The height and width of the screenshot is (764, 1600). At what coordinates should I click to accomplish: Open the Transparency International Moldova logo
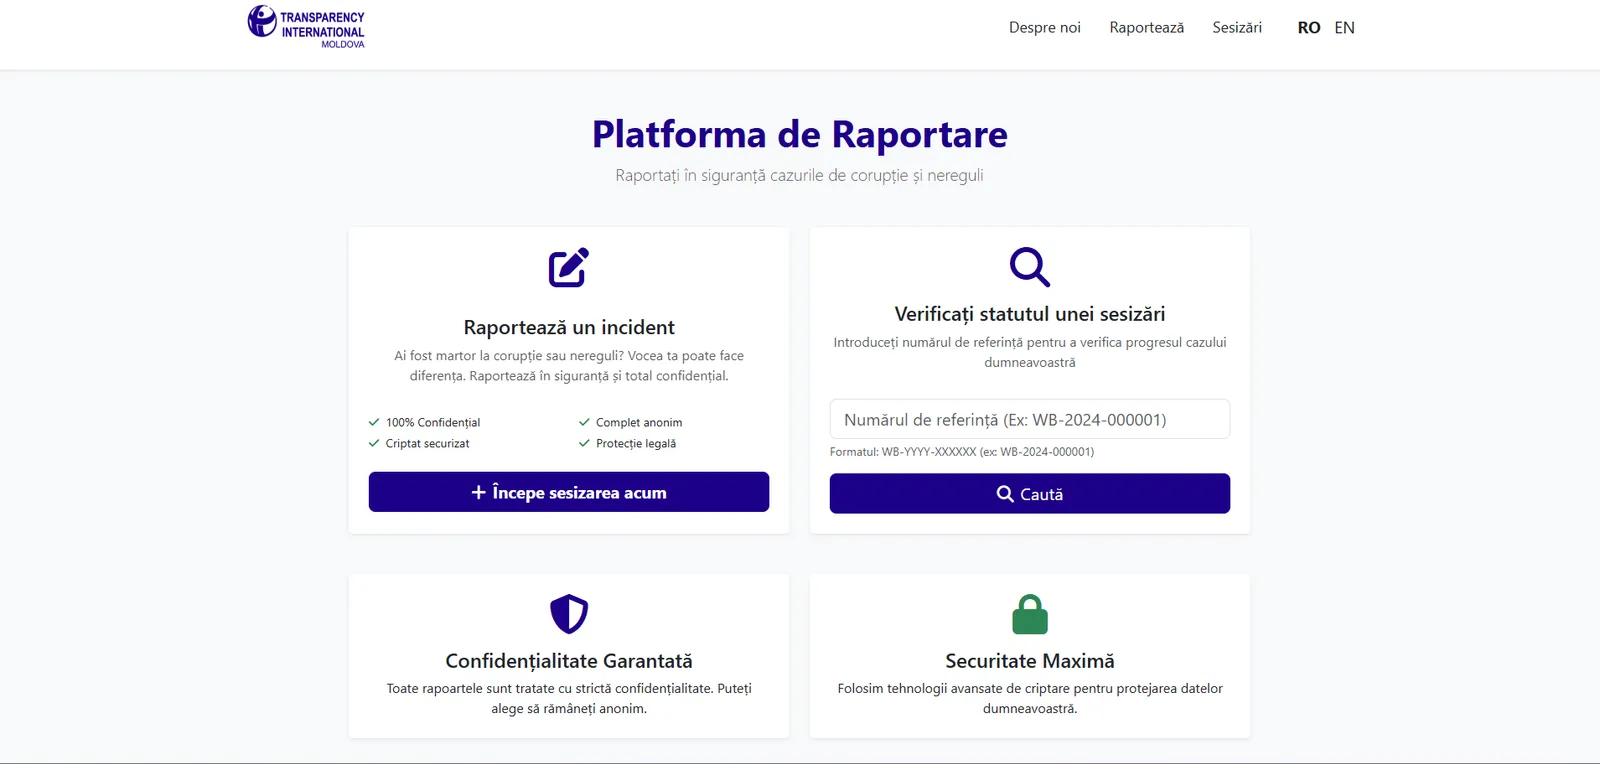click(x=306, y=27)
